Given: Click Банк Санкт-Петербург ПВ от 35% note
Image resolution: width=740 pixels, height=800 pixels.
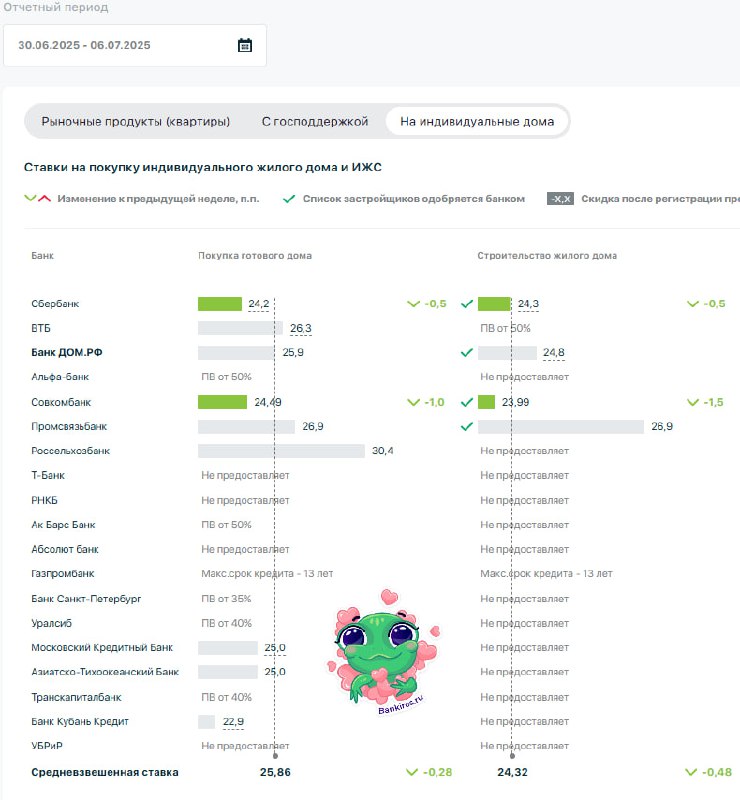Looking at the screenshot, I should pos(226,598).
